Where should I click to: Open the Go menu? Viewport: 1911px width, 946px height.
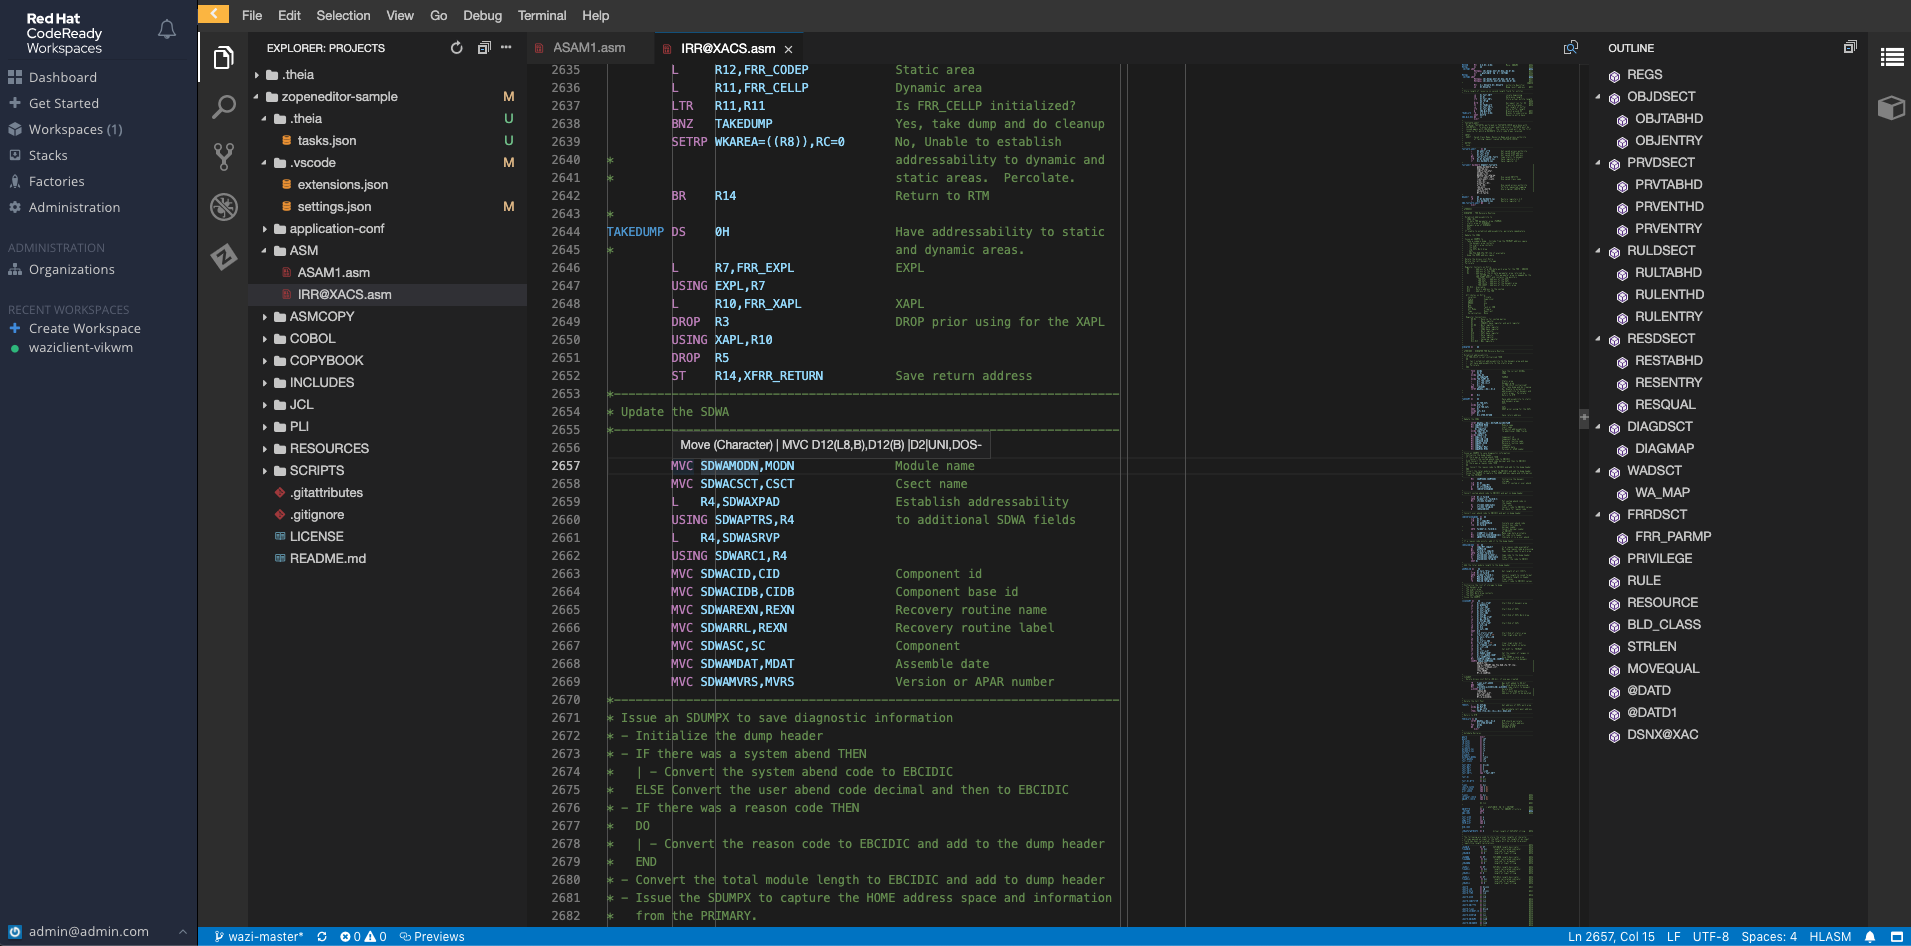(x=438, y=15)
